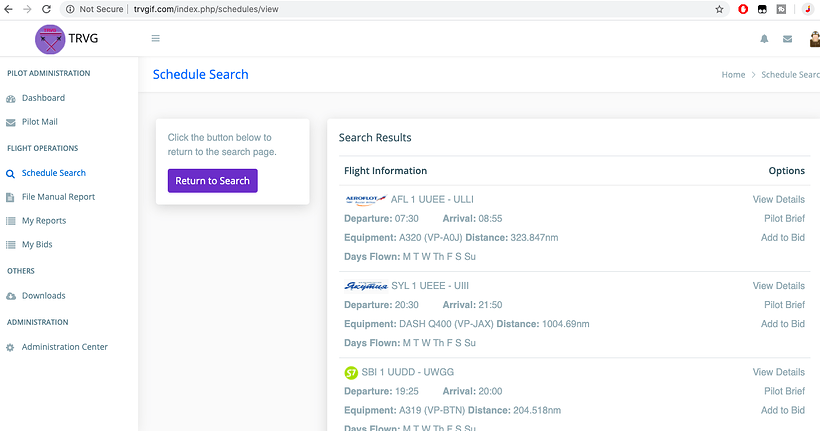820x431 pixels.
Task: Open Downloads in sidebar
Action: coord(43,296)
